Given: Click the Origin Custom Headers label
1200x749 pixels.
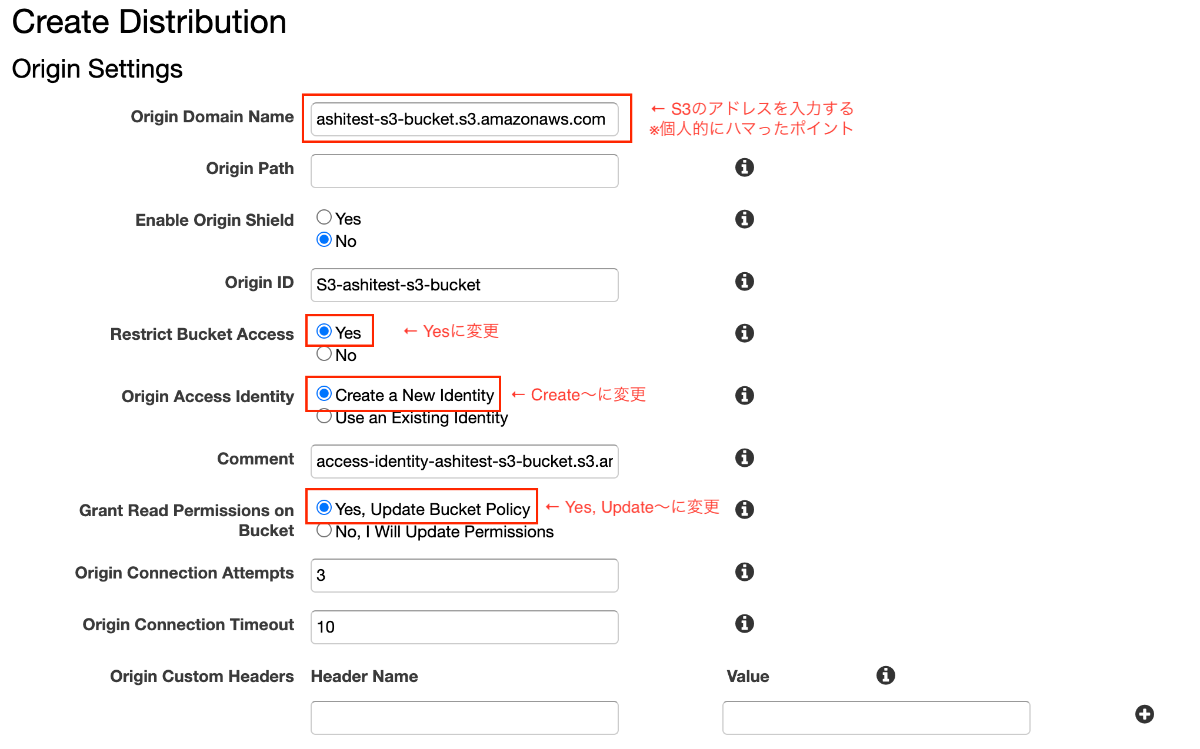Looking at the screenshot, I should (x=202, y=677).
